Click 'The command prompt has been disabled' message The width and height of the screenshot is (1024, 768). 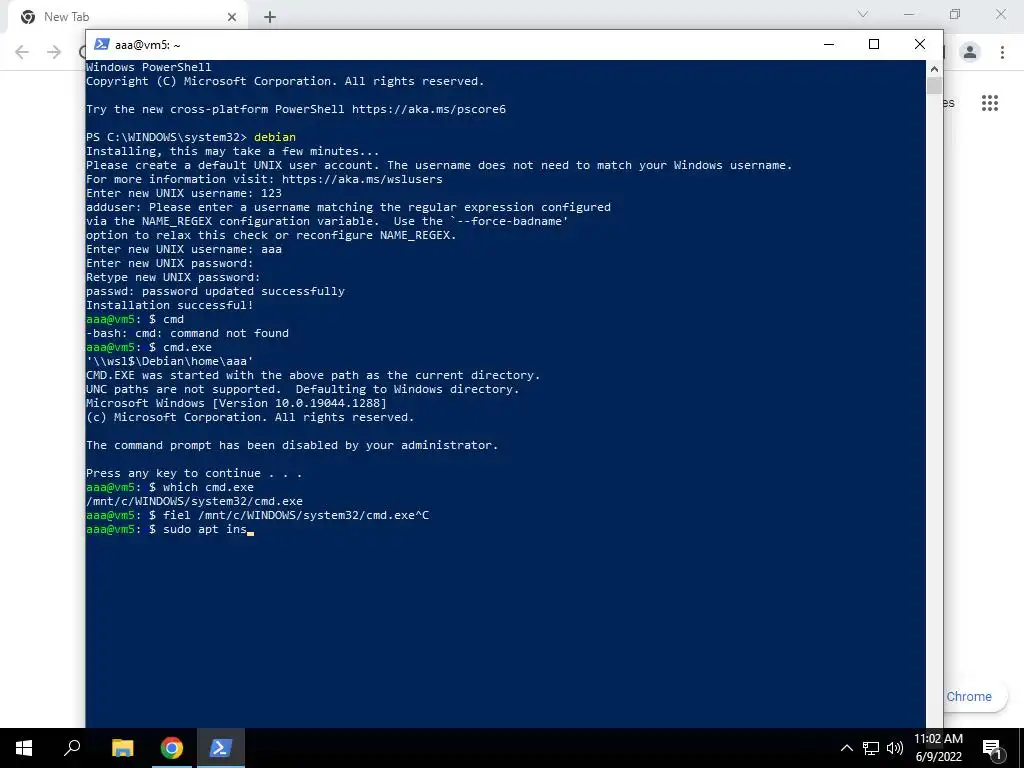(292, 445)
